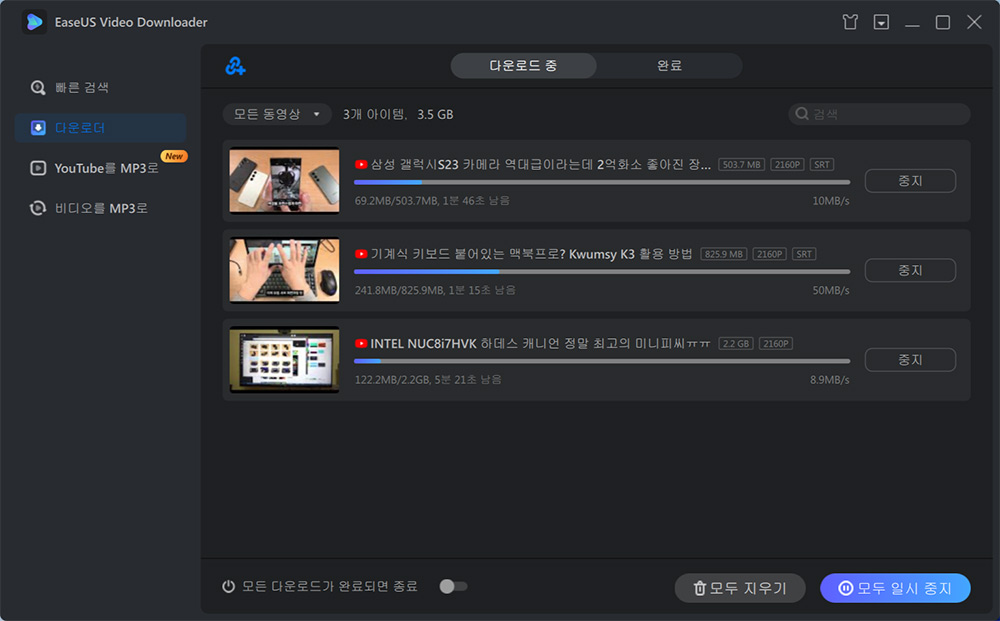Click 모두 지우기 (delete all) button
This screenshot has height=621, width=1000.
point(740,588)
